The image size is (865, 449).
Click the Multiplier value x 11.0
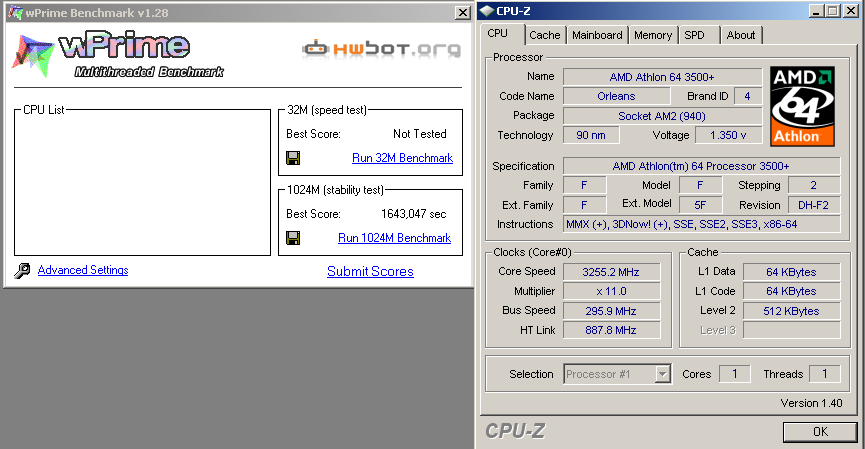click(611, 291)
